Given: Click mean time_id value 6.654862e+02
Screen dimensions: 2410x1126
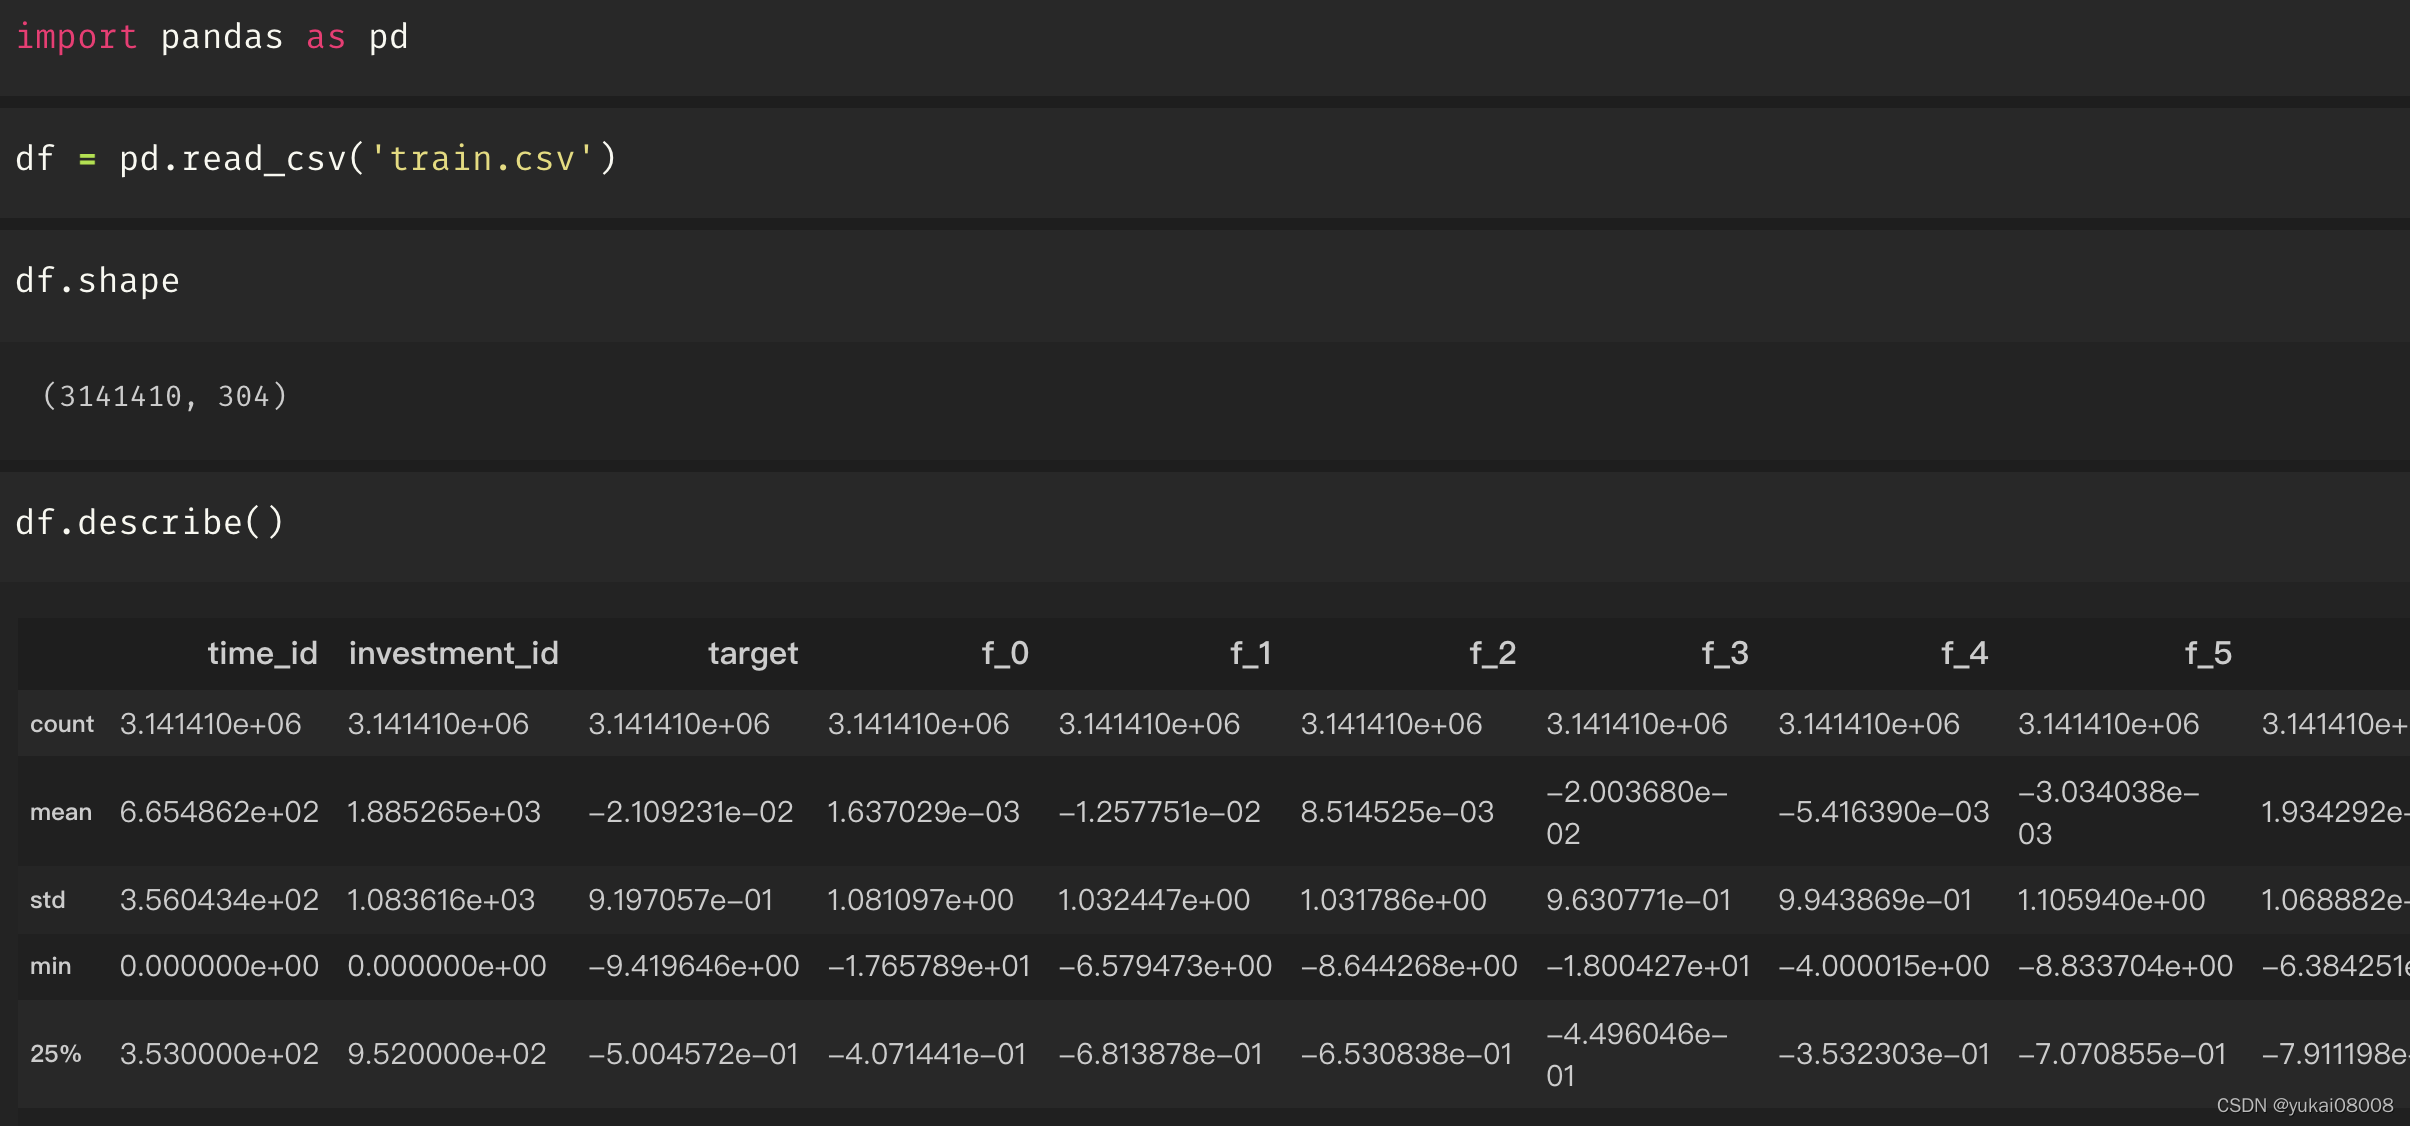Looking at the screenshot, I should (219, 812).
